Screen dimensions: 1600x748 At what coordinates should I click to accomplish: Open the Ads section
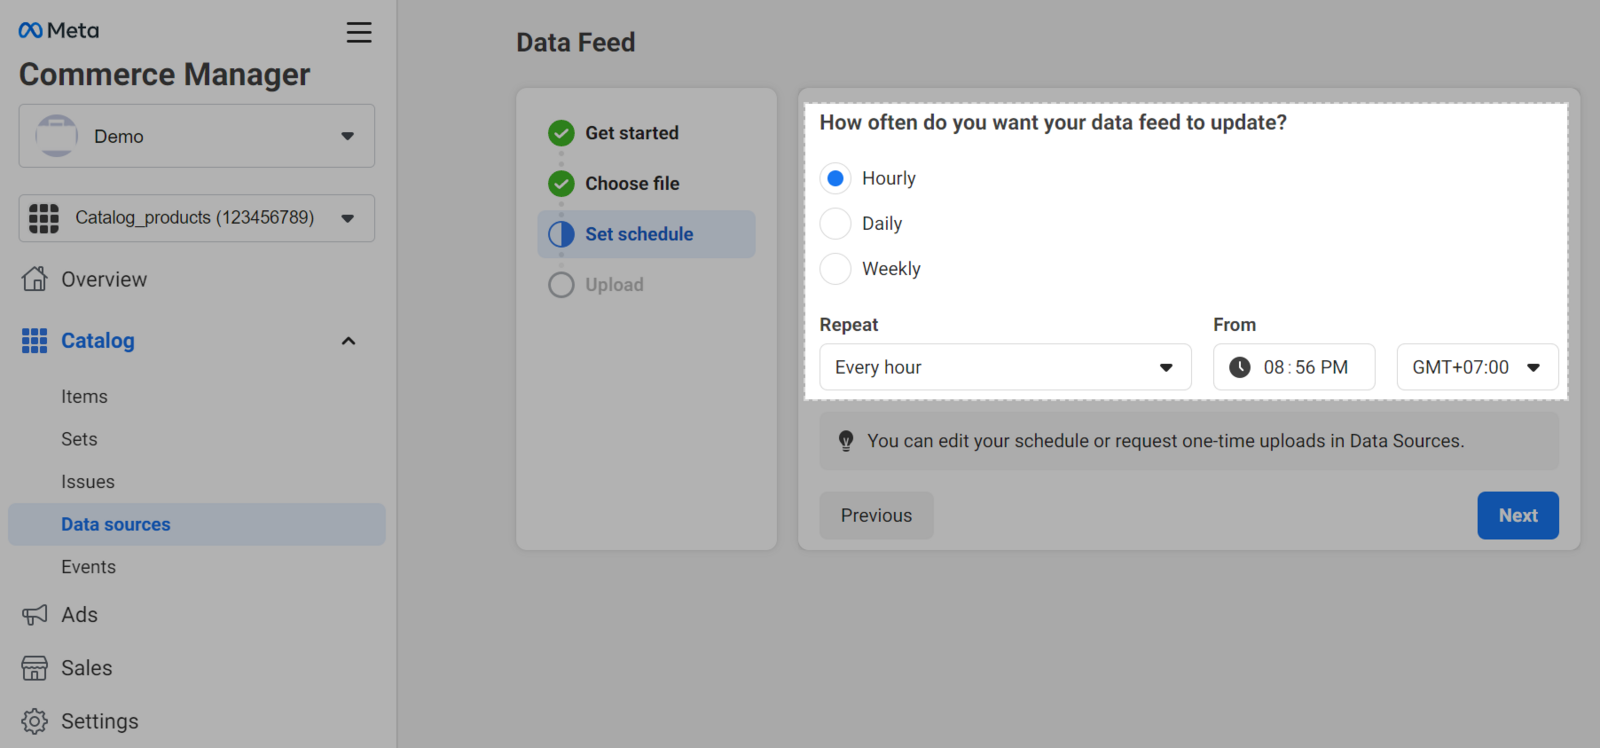click(x=79, y=615)
